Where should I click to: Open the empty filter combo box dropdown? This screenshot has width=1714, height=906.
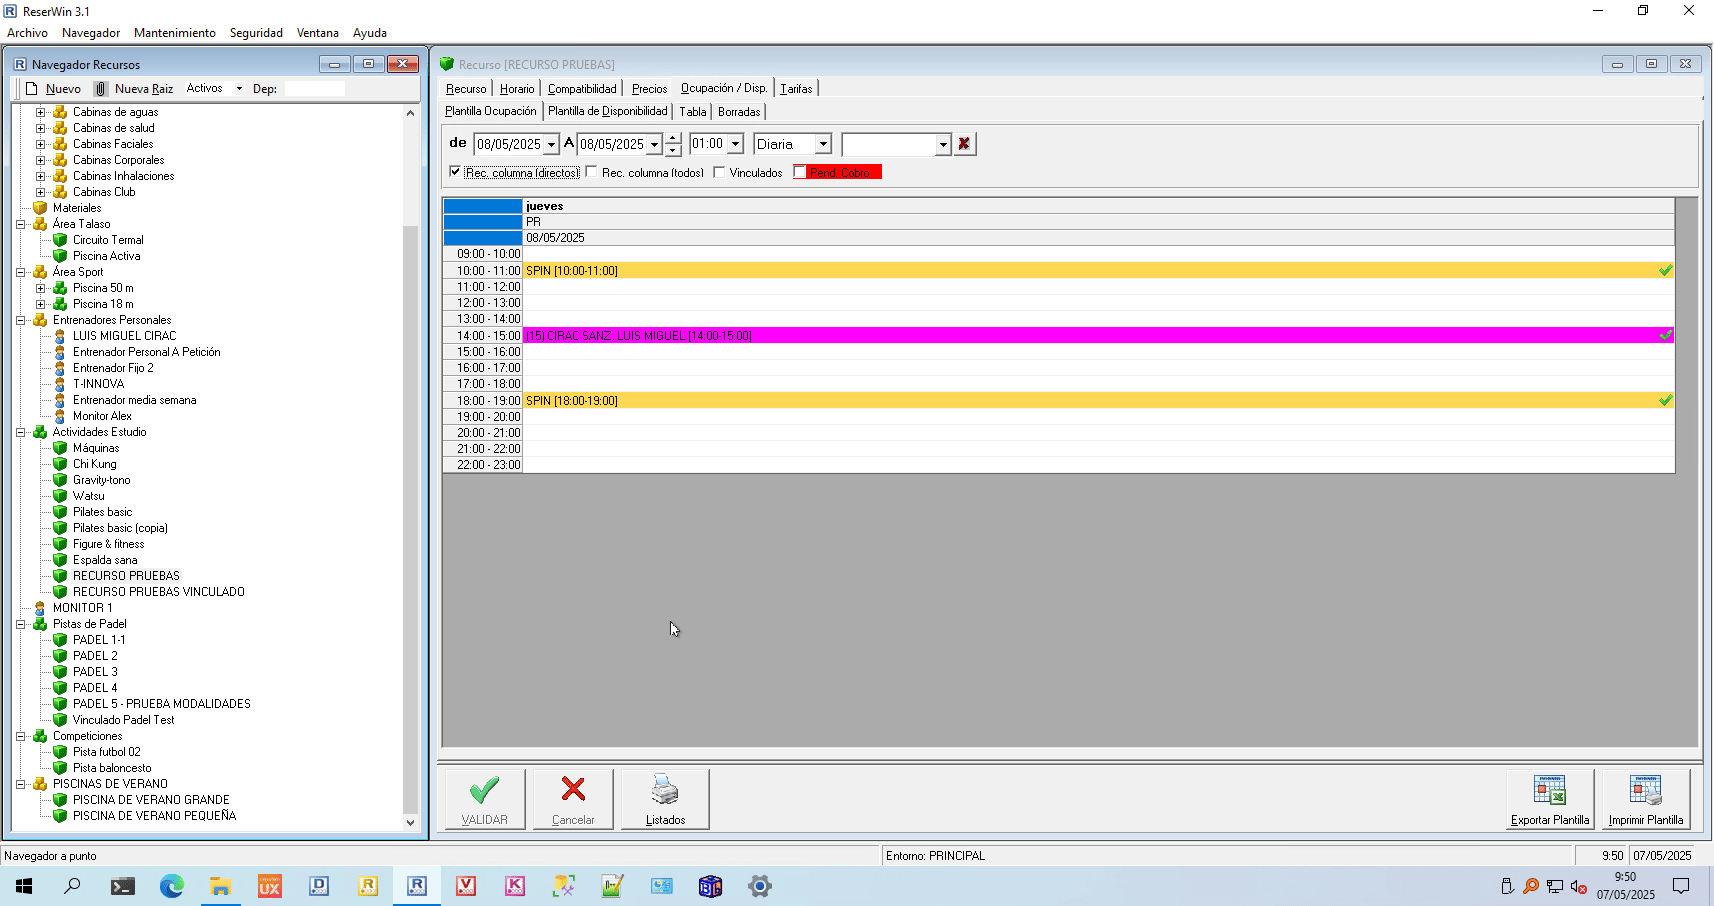pos(942,145)
